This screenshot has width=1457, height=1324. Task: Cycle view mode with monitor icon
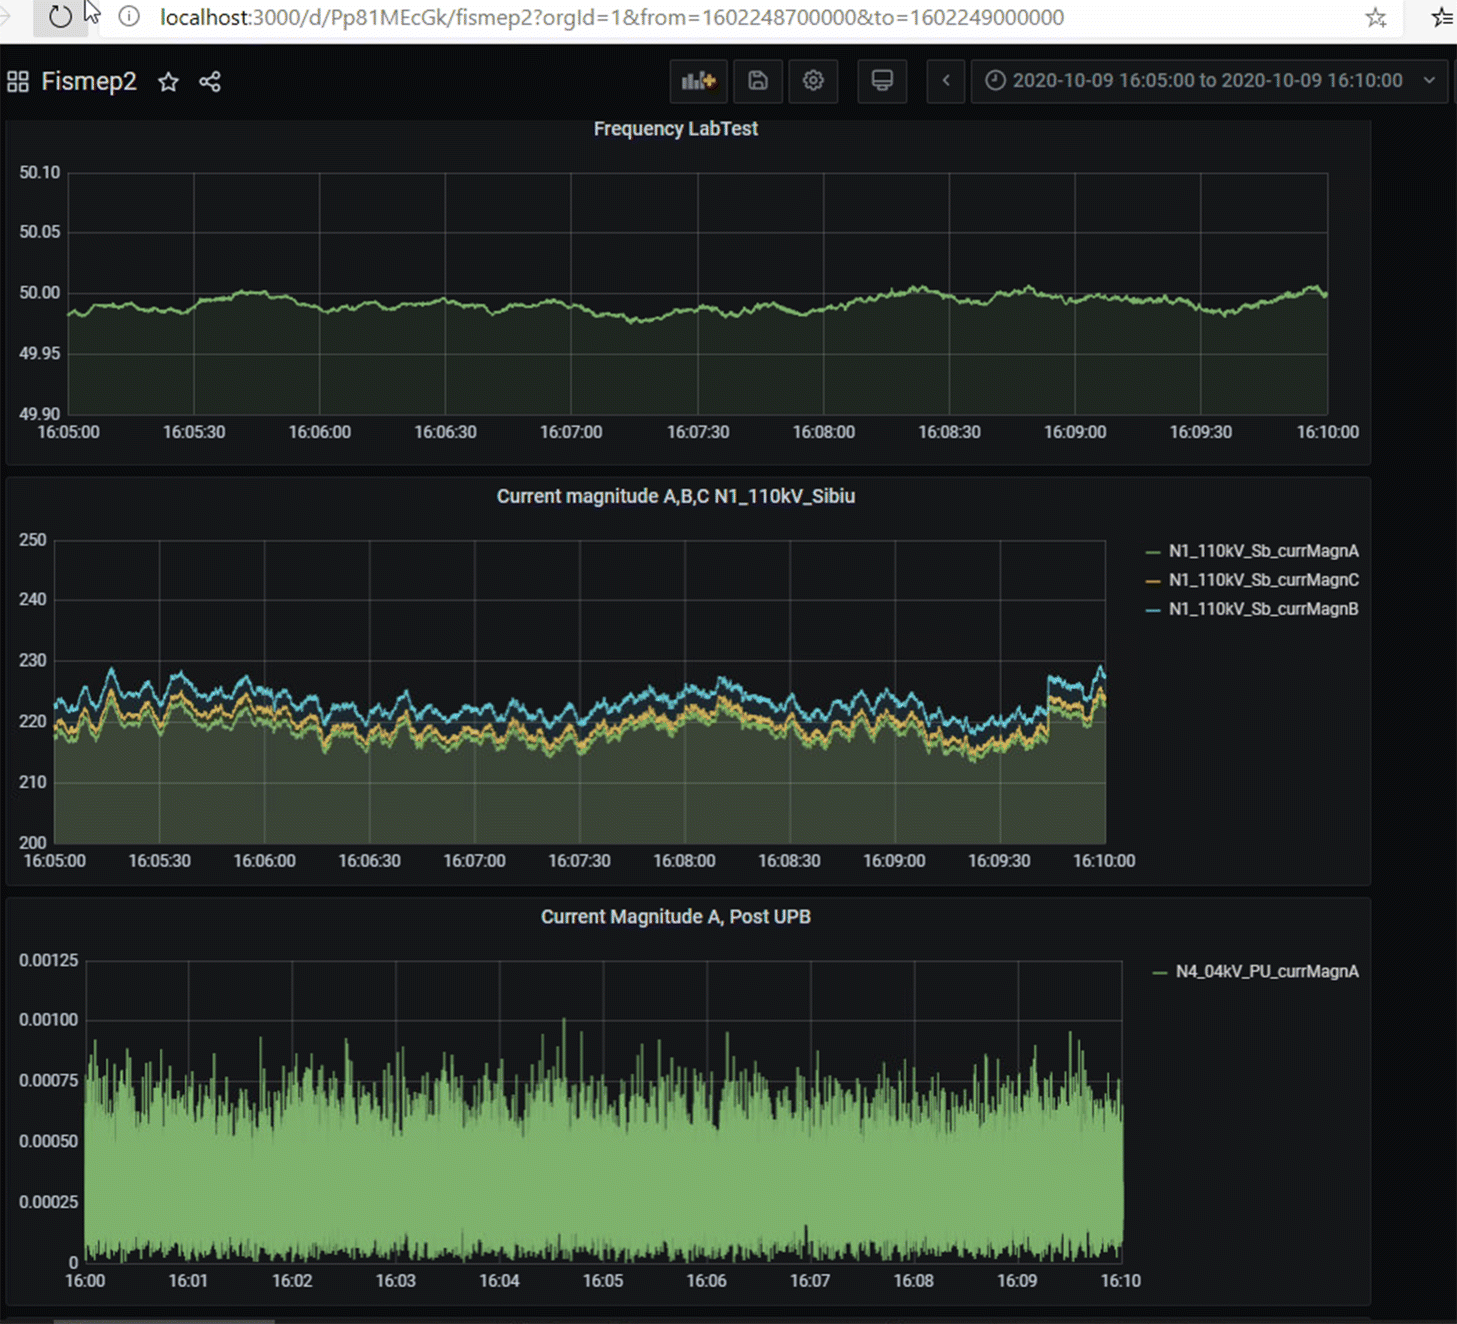tap(882, 81)
